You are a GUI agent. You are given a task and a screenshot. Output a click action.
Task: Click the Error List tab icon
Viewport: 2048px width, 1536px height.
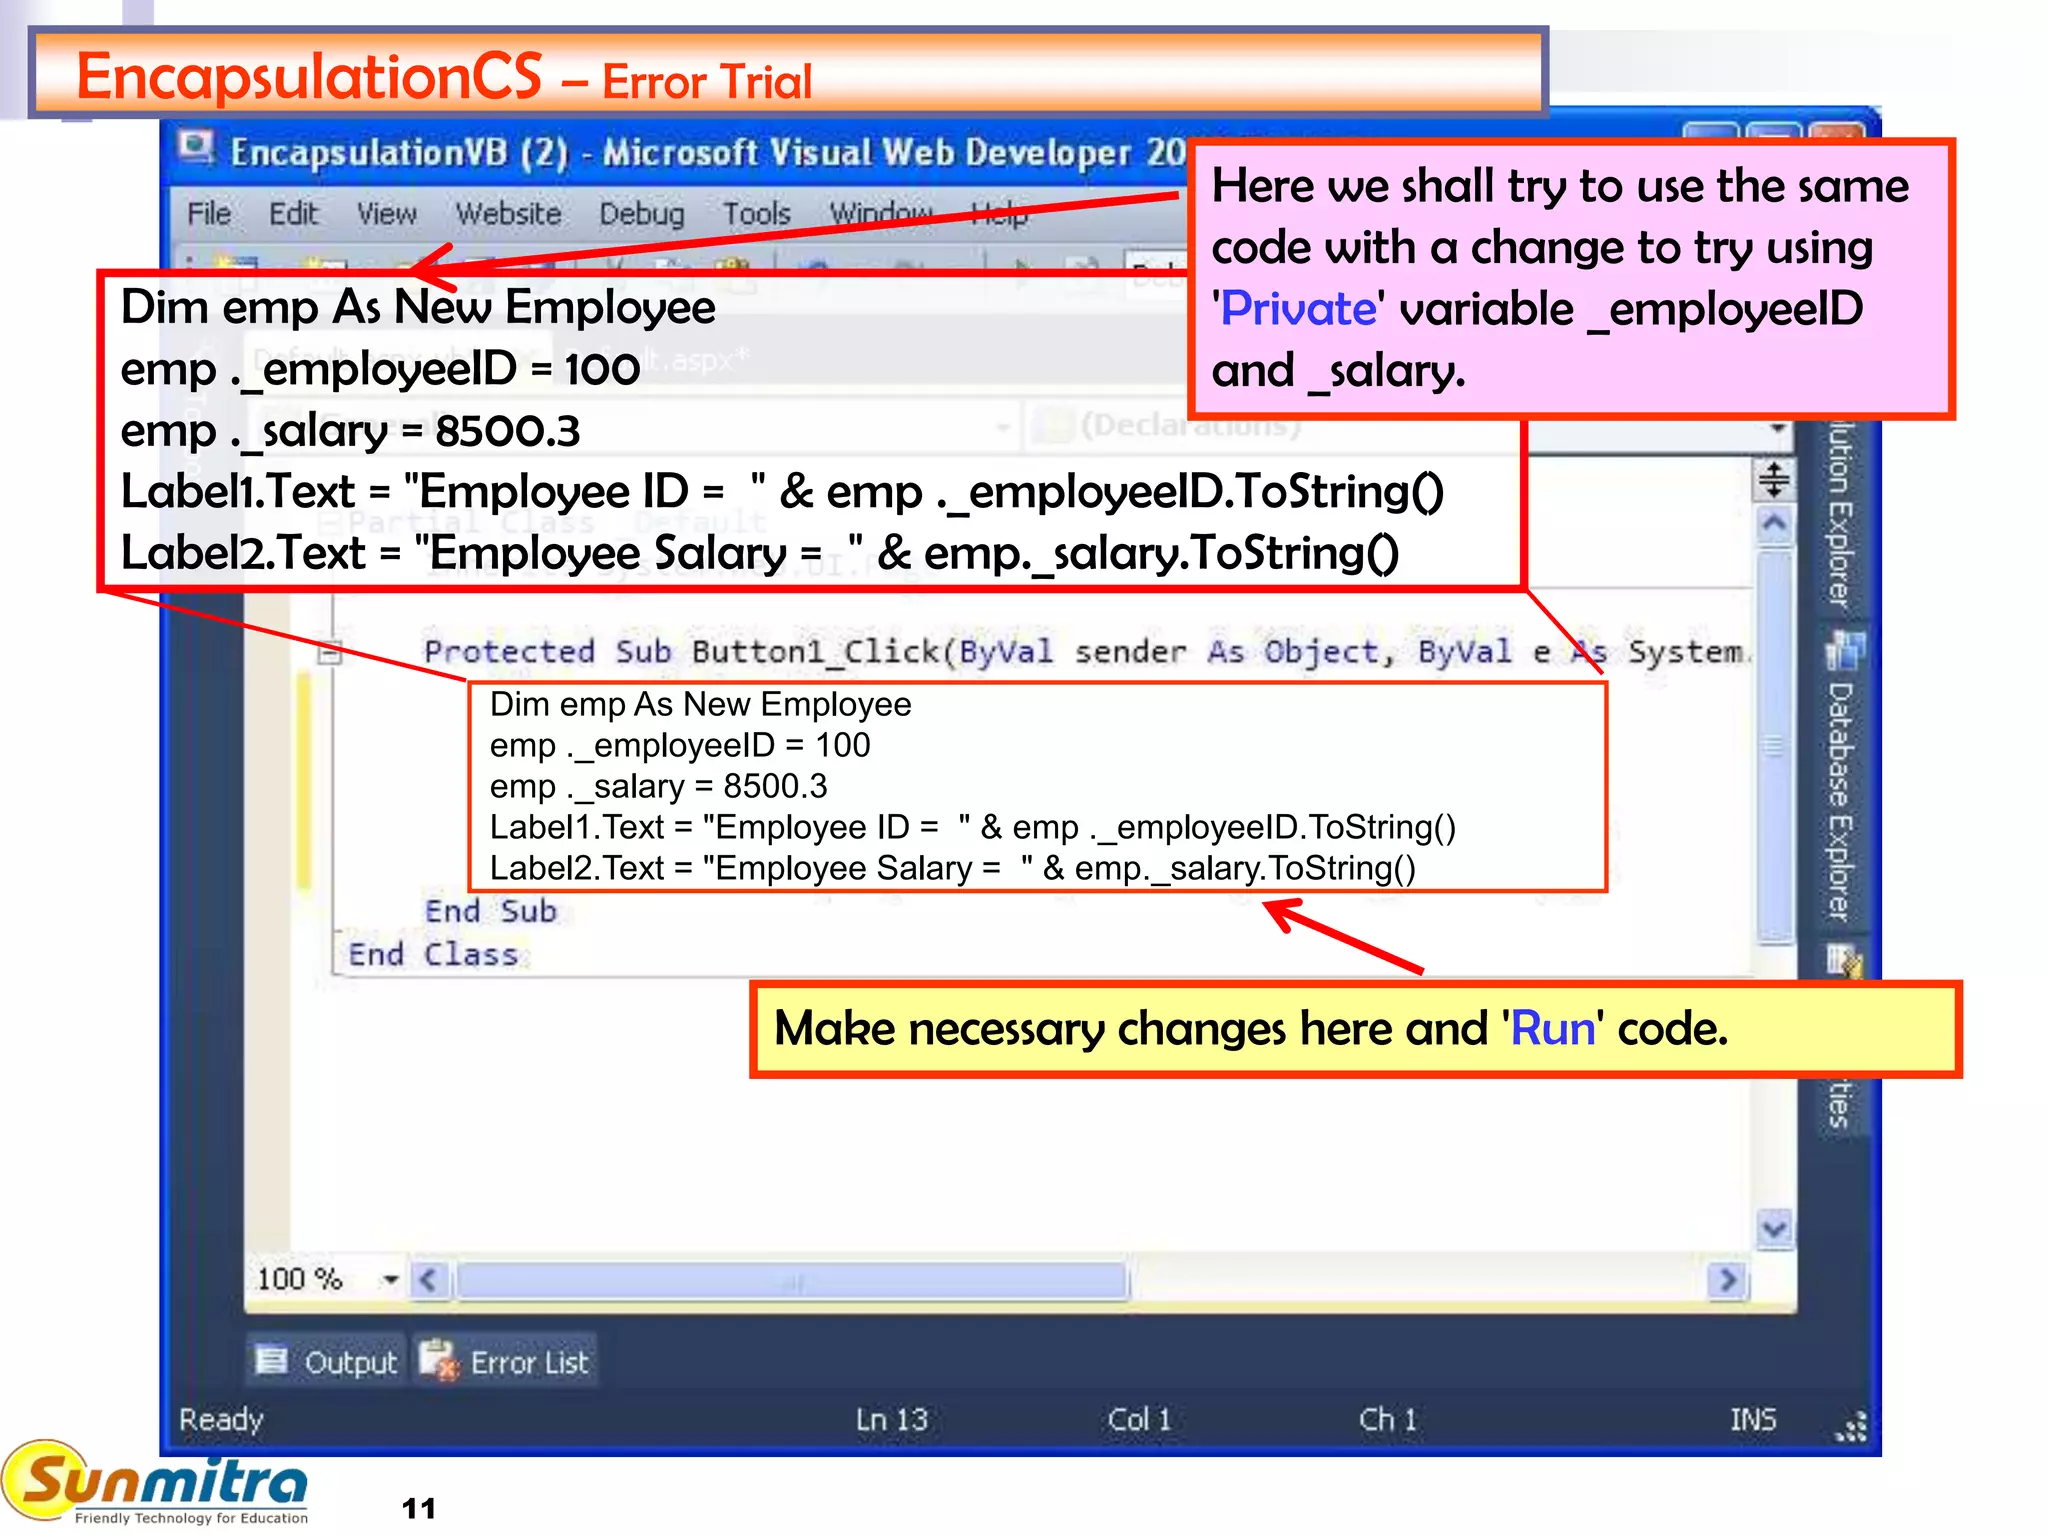click(x=439, y=1361)
